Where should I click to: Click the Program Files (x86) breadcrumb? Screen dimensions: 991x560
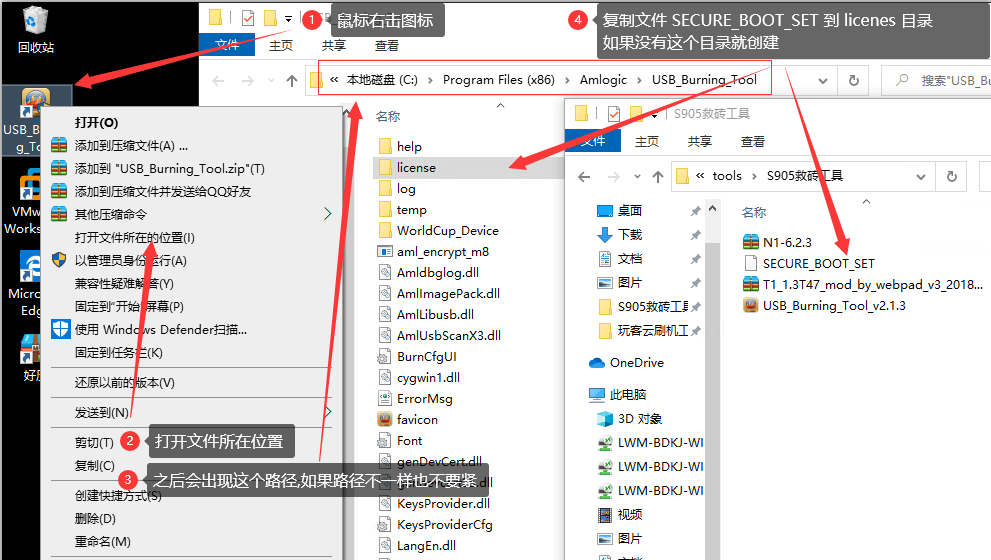[x=499, y=80]
